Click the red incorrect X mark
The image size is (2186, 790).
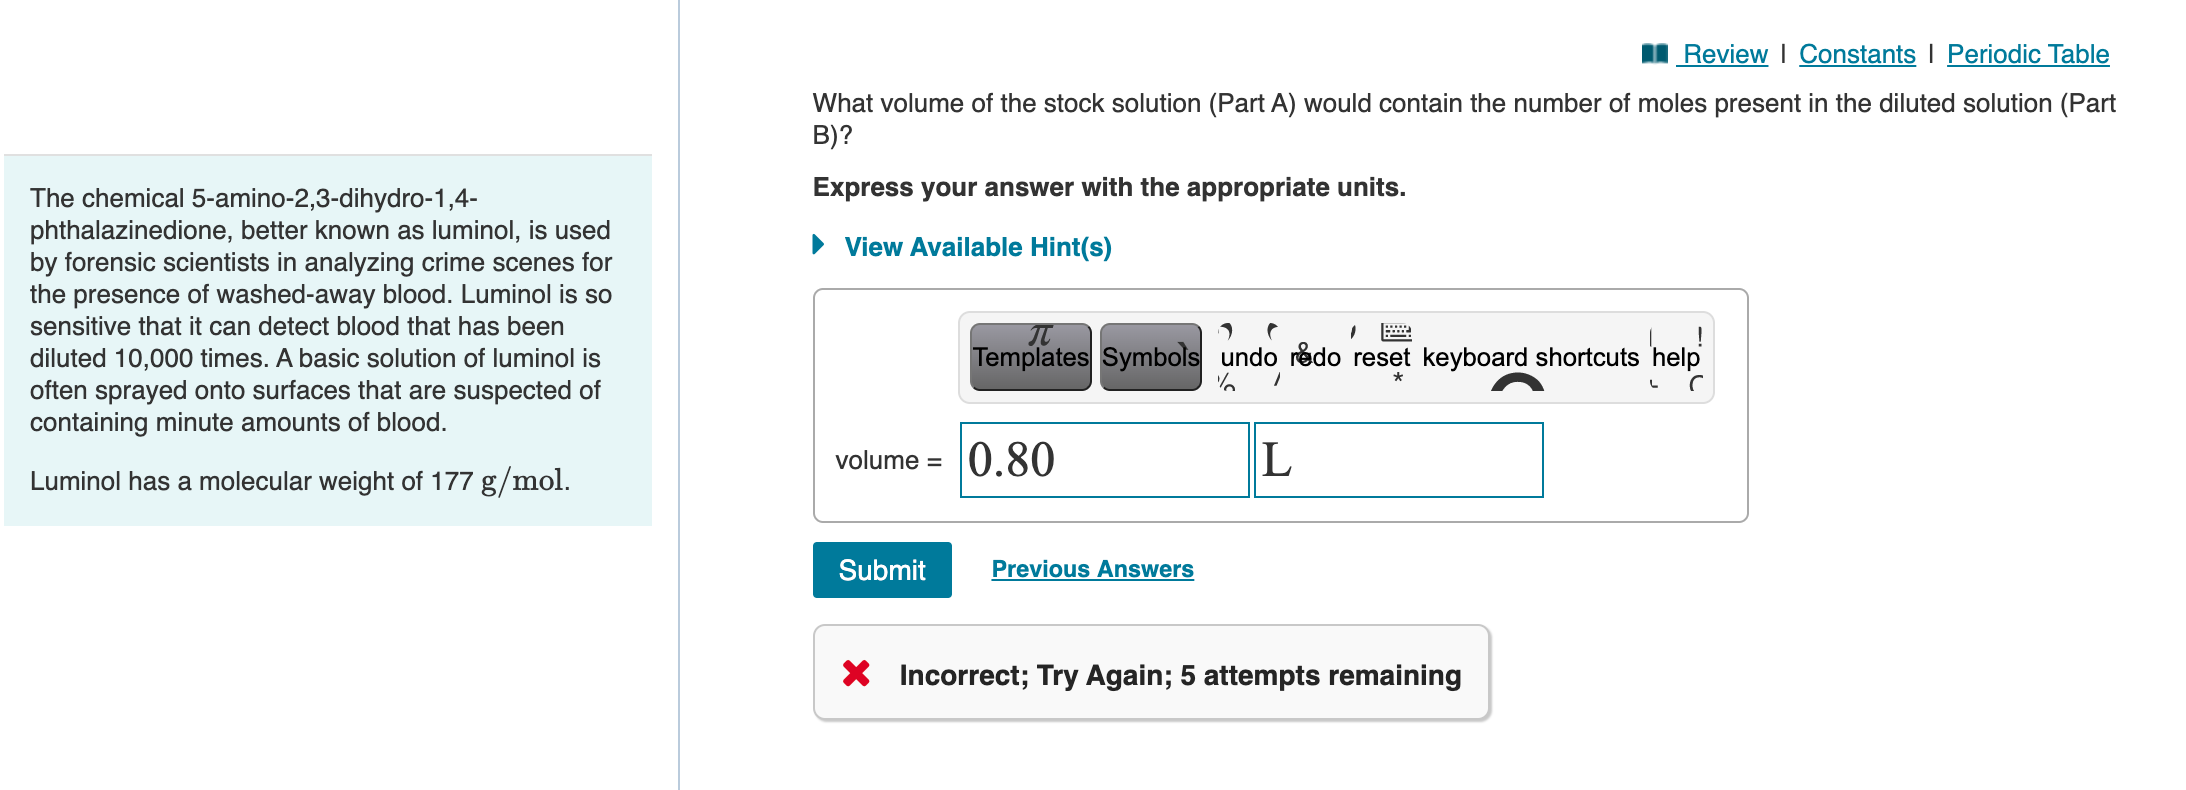point(856,675)
